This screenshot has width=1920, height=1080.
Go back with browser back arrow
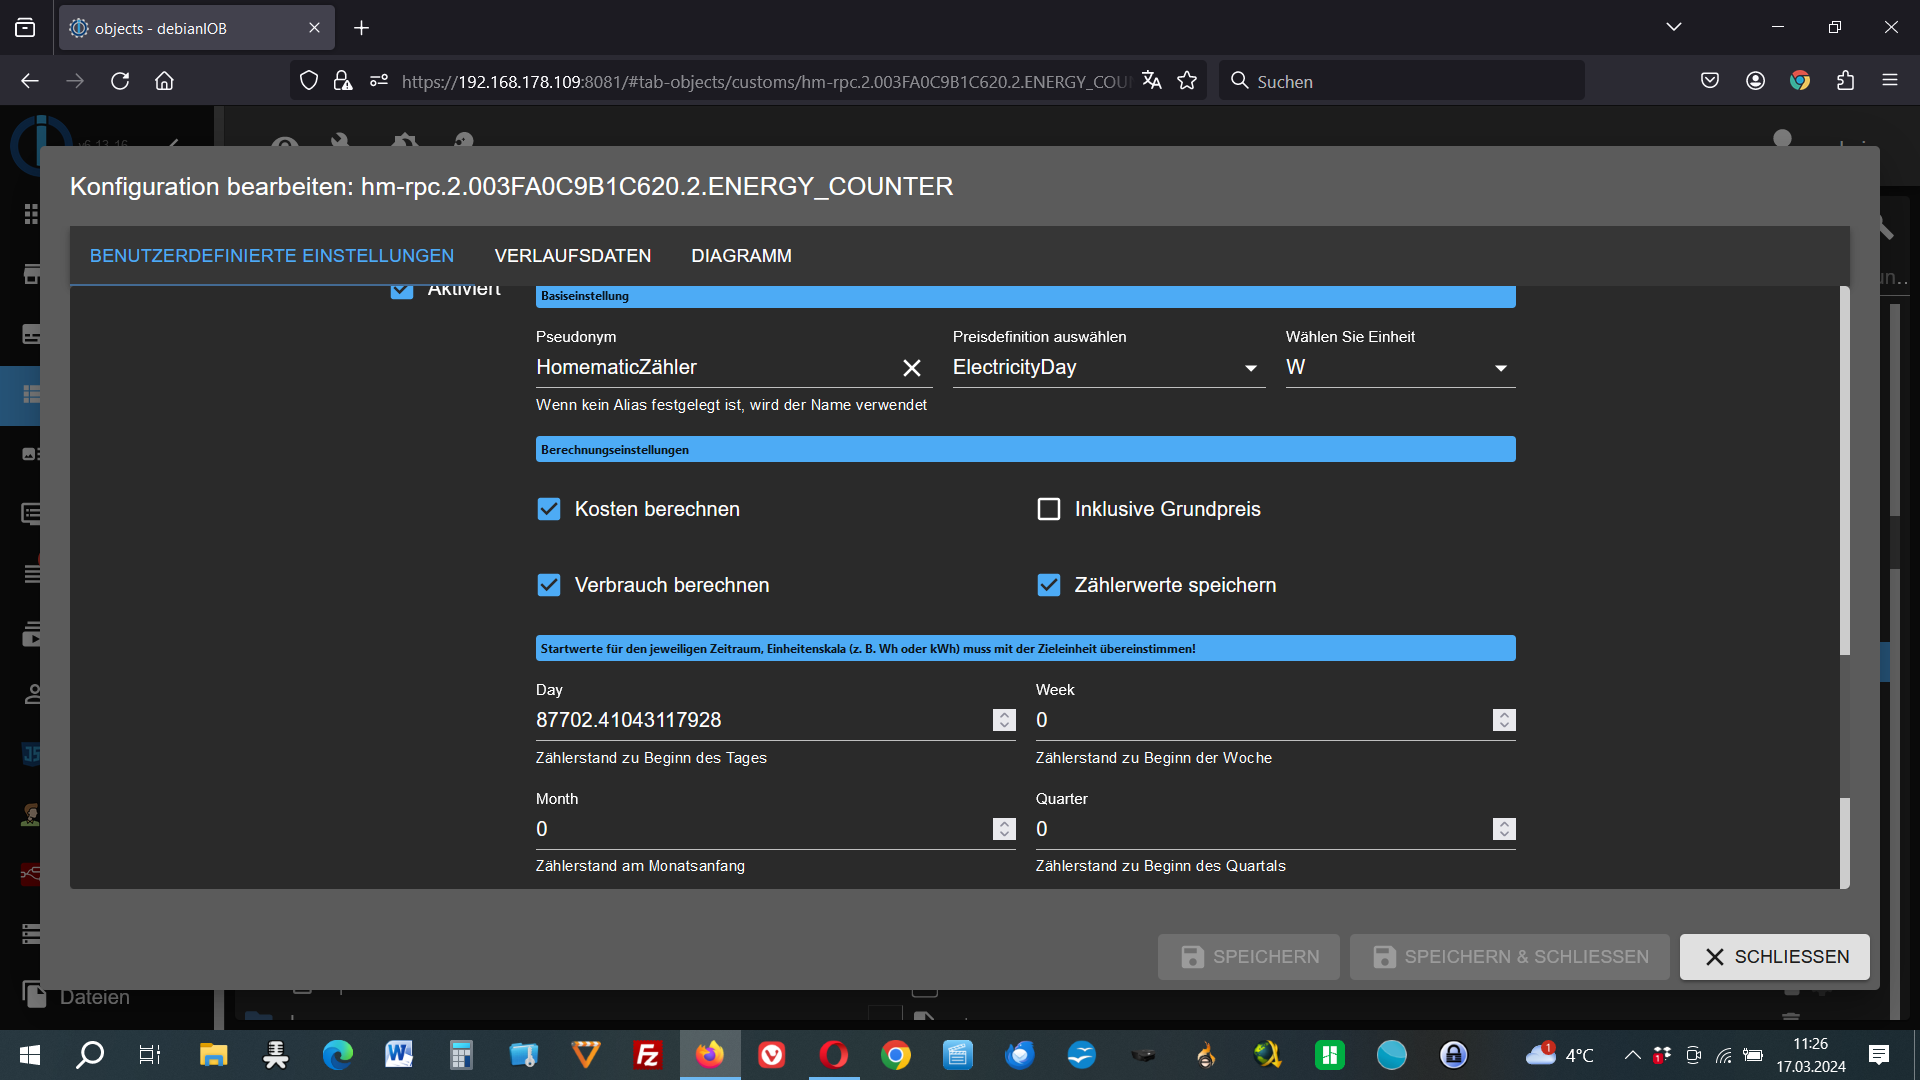click(x=30, y=81)
